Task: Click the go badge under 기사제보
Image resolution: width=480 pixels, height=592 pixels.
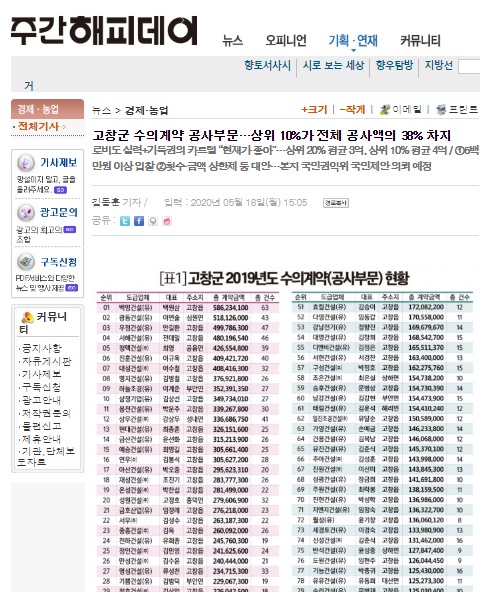Action: [60, 190]
